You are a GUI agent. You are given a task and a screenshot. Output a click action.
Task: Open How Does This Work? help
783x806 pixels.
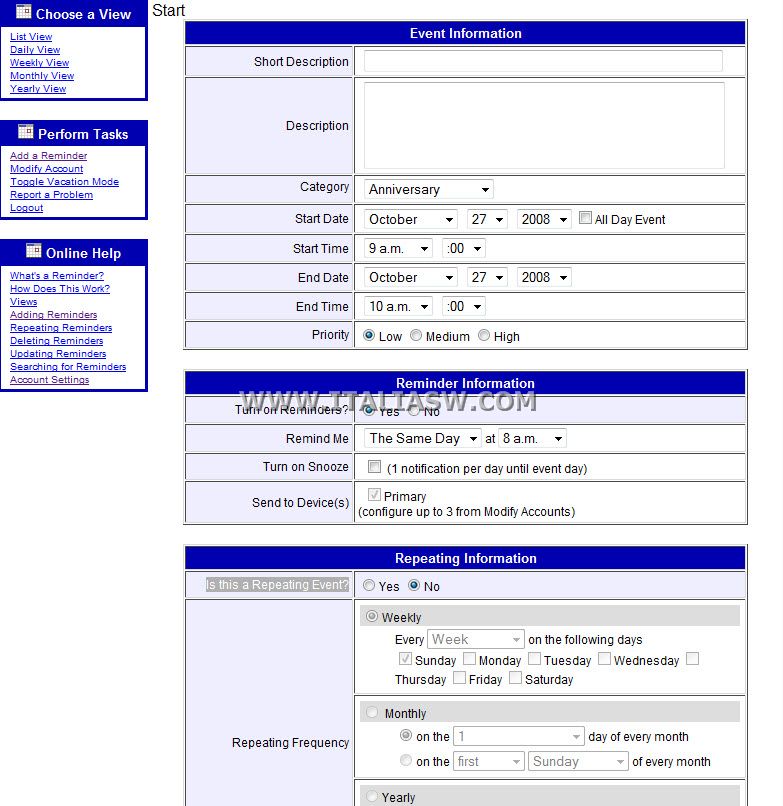point(60,288)
